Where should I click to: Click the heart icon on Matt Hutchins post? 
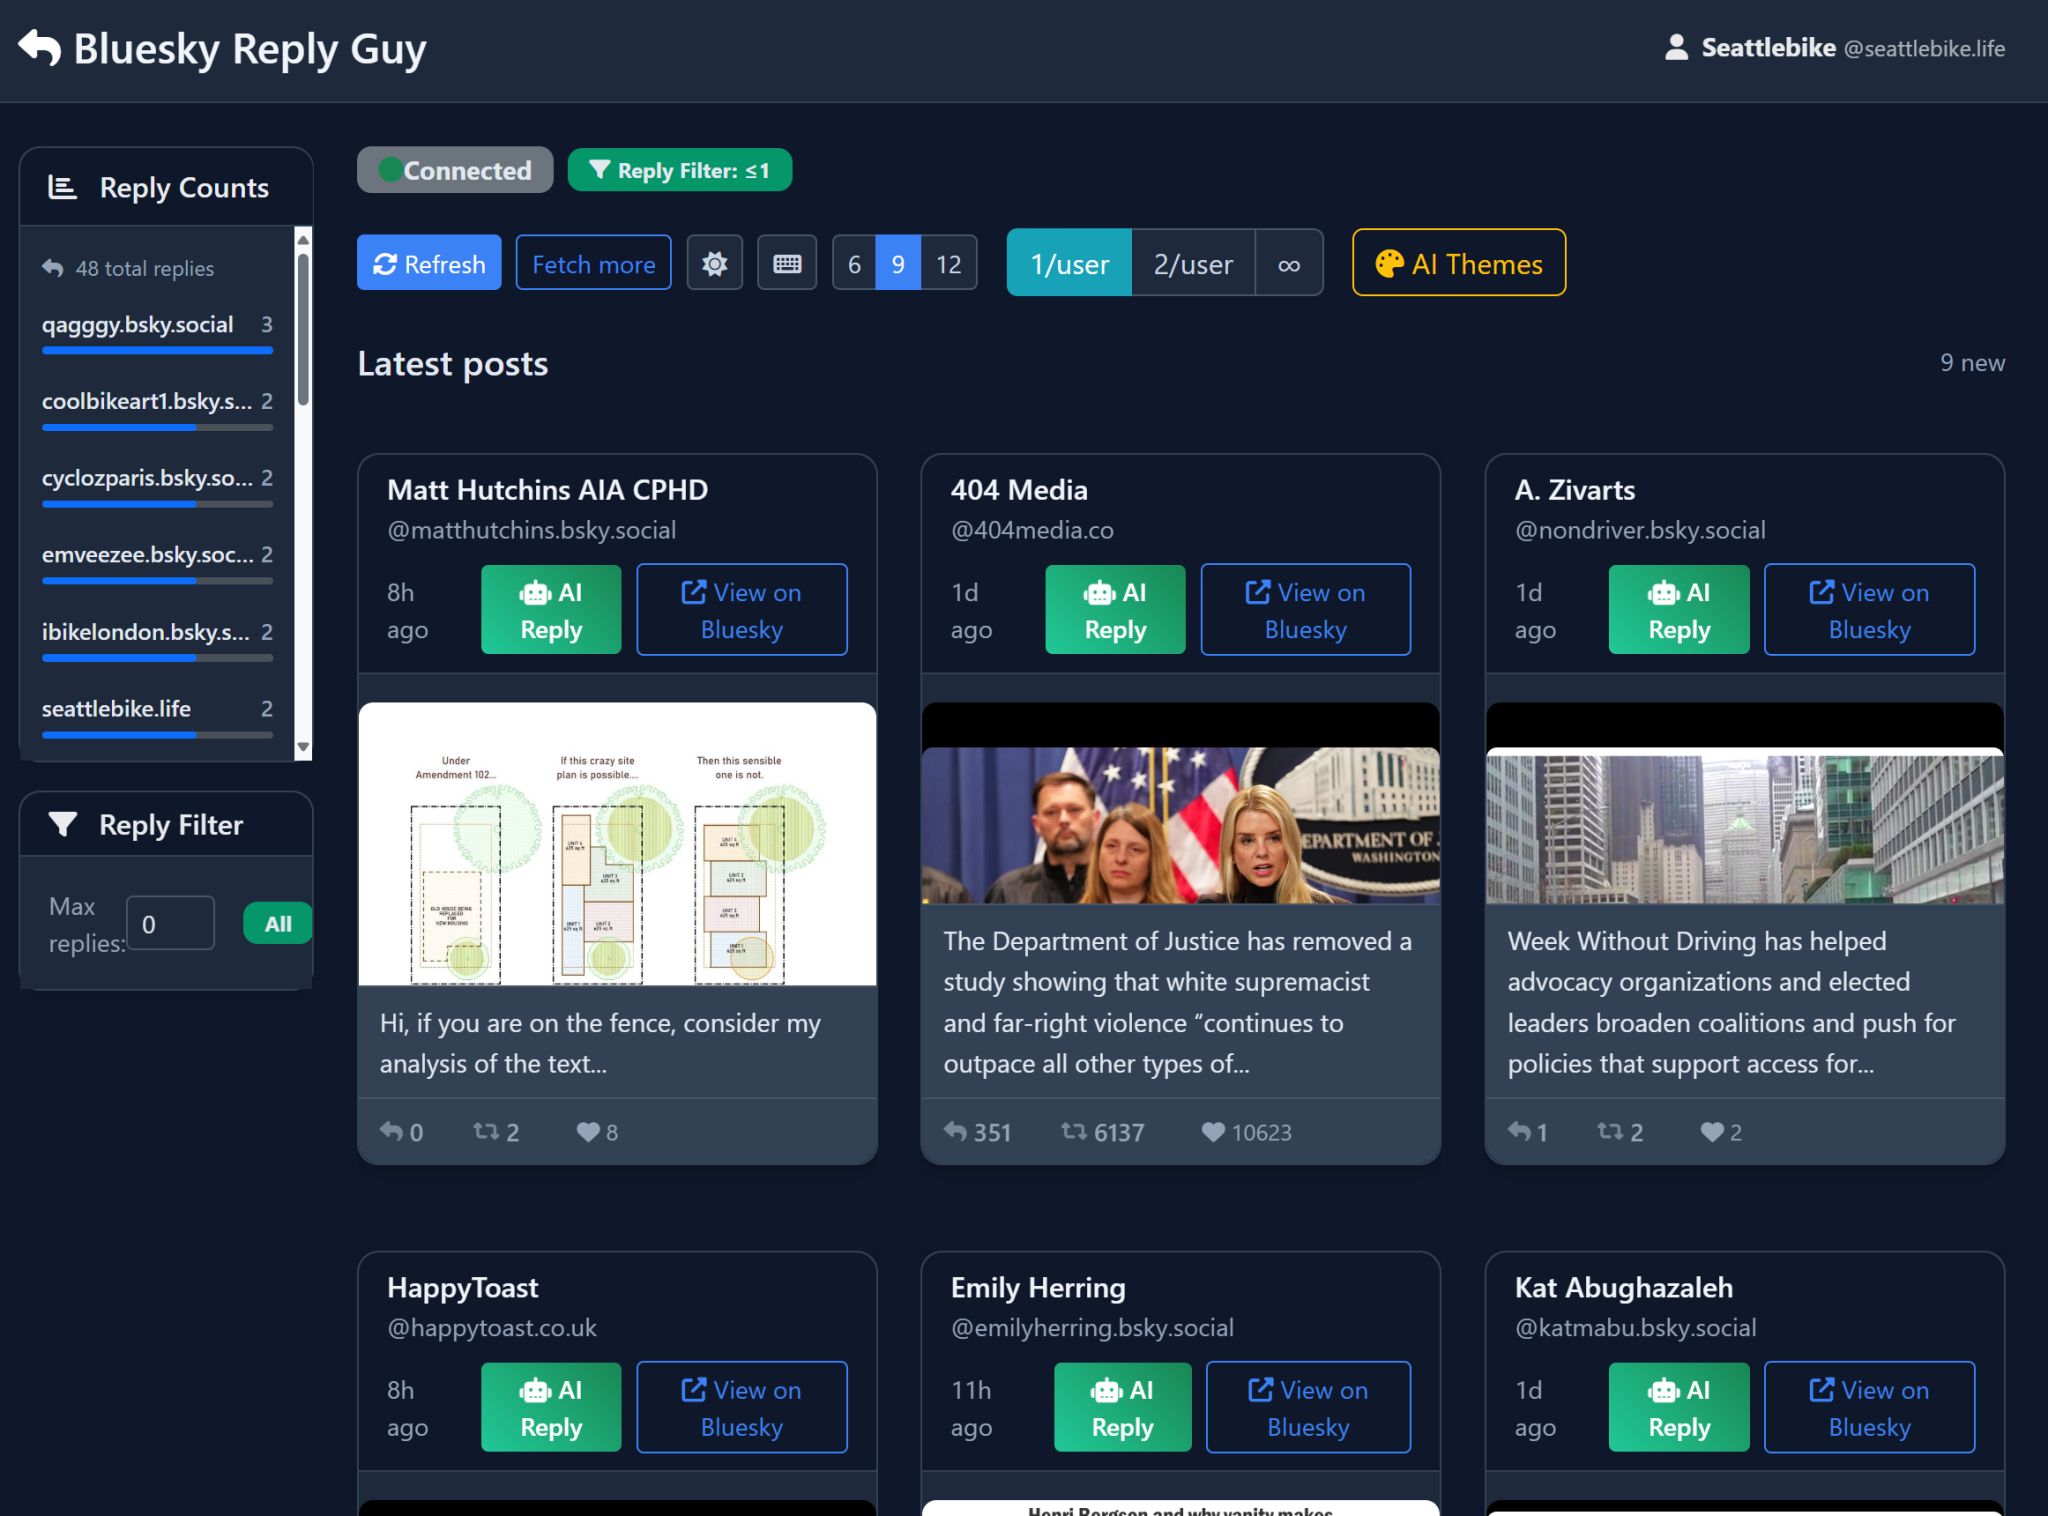pos(588,1131)
